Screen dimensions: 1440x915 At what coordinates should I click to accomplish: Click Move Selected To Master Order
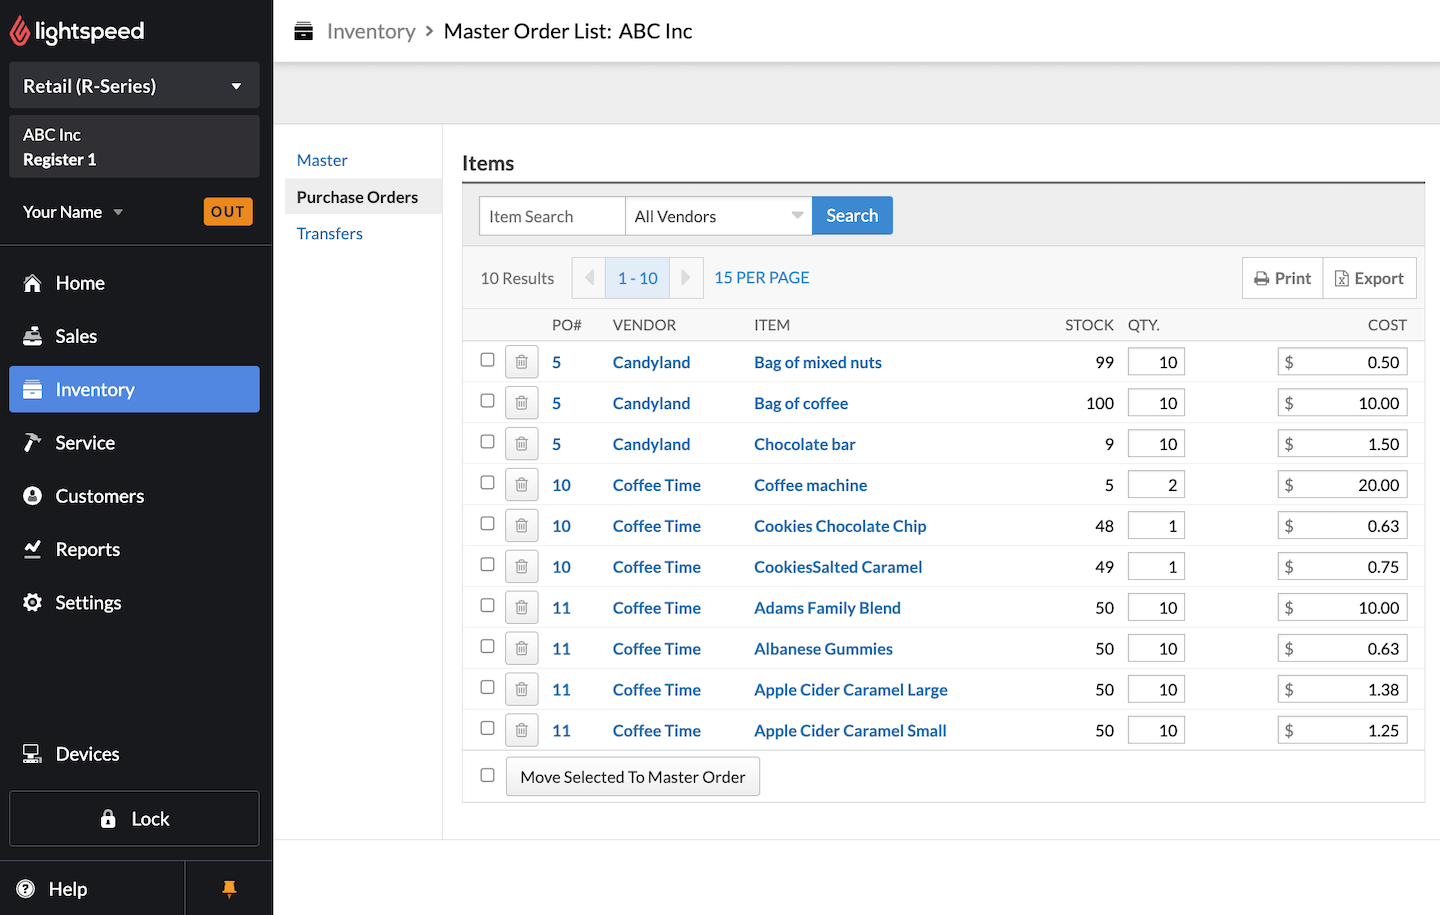coord(632,777)
